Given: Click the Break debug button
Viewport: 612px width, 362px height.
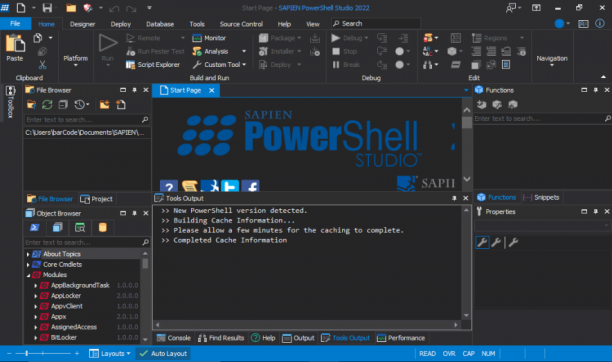Looking at the screenshot, I should [x=346, y=64].
